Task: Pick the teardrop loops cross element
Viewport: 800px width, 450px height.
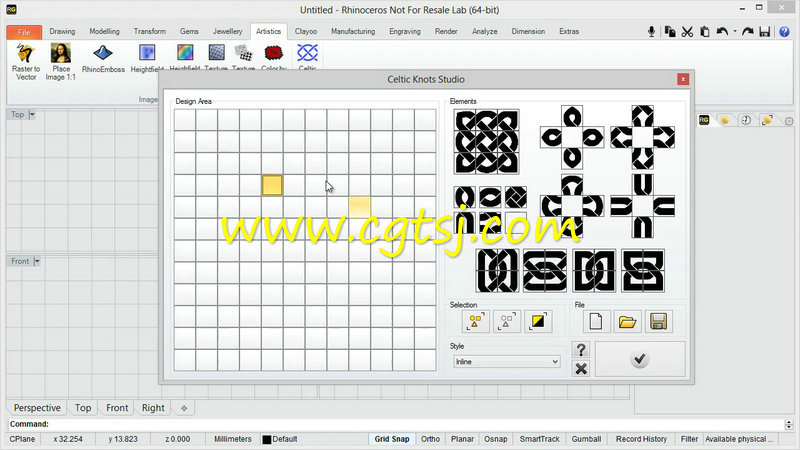Action: (571, 137)
